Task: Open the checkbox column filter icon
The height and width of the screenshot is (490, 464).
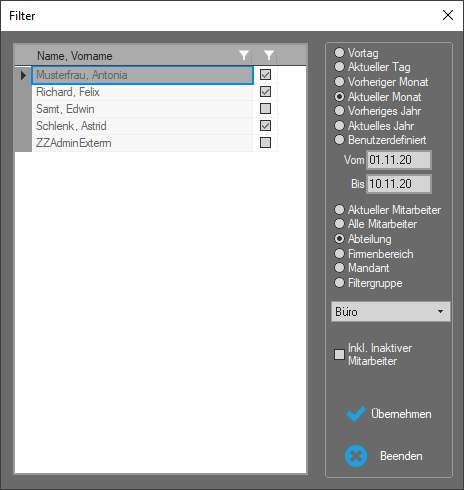Action: point(269,55)
